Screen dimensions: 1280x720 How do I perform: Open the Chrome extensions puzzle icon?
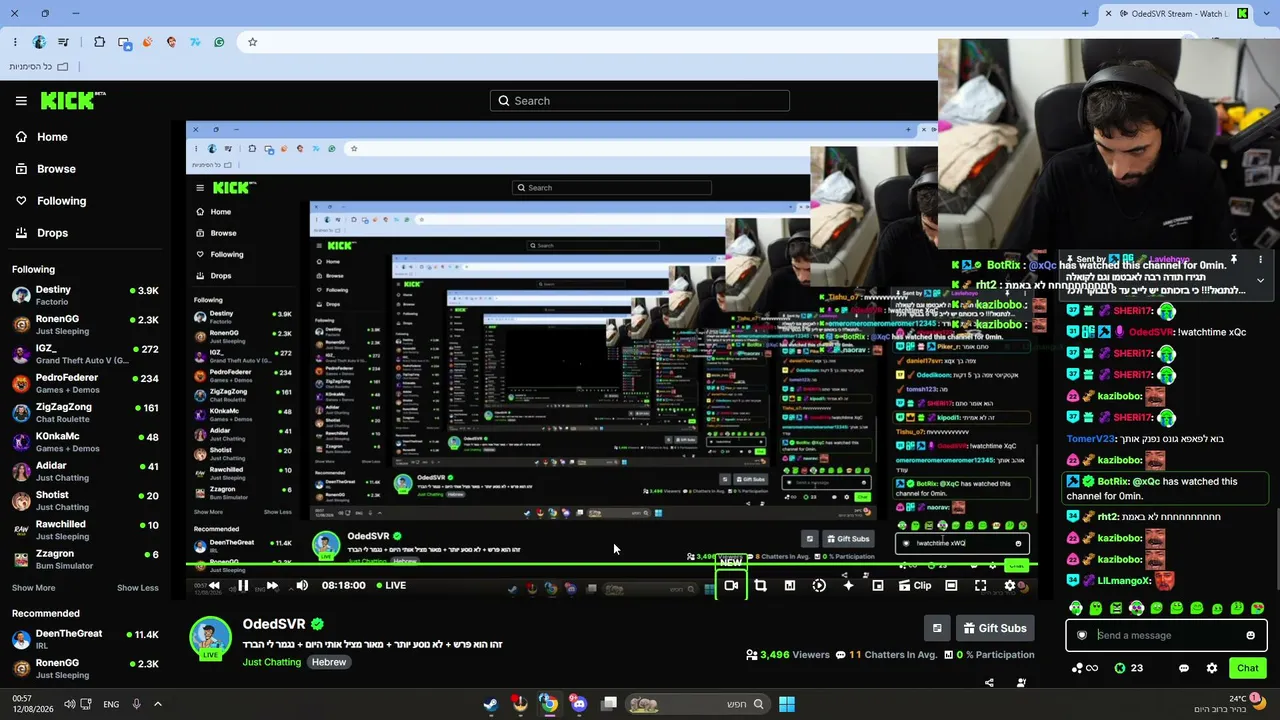tap(99, 42)
